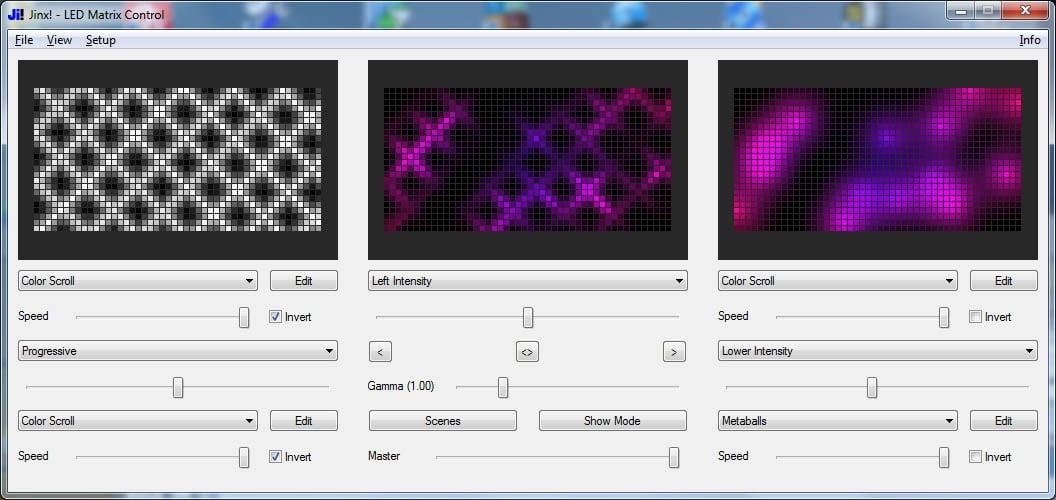Open the Metaballs effect dropdown
The height and width of the screenshot is (500, 1056).
(837, 421)
